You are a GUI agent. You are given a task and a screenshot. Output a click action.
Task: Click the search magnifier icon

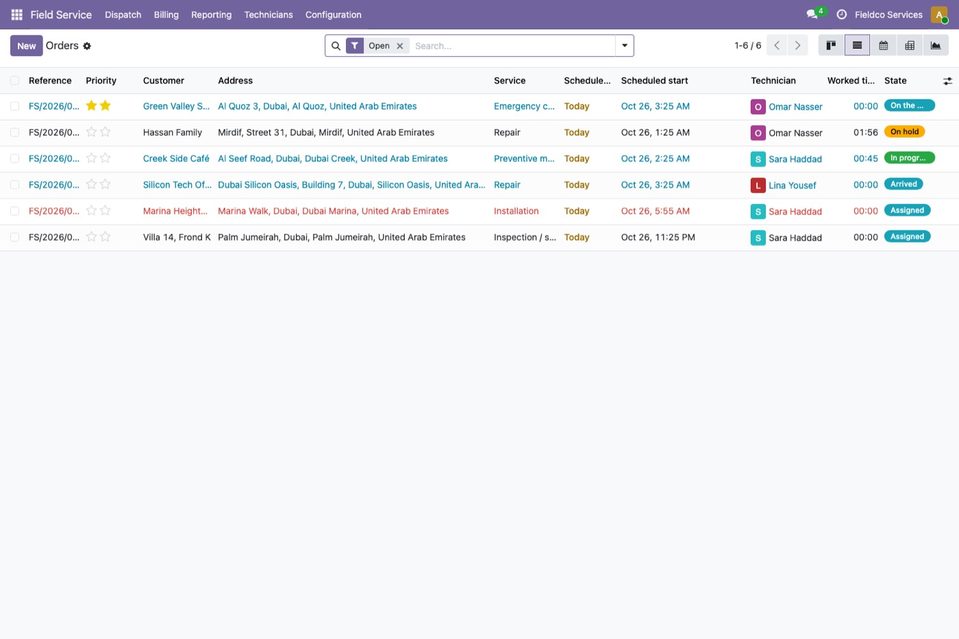336,46
